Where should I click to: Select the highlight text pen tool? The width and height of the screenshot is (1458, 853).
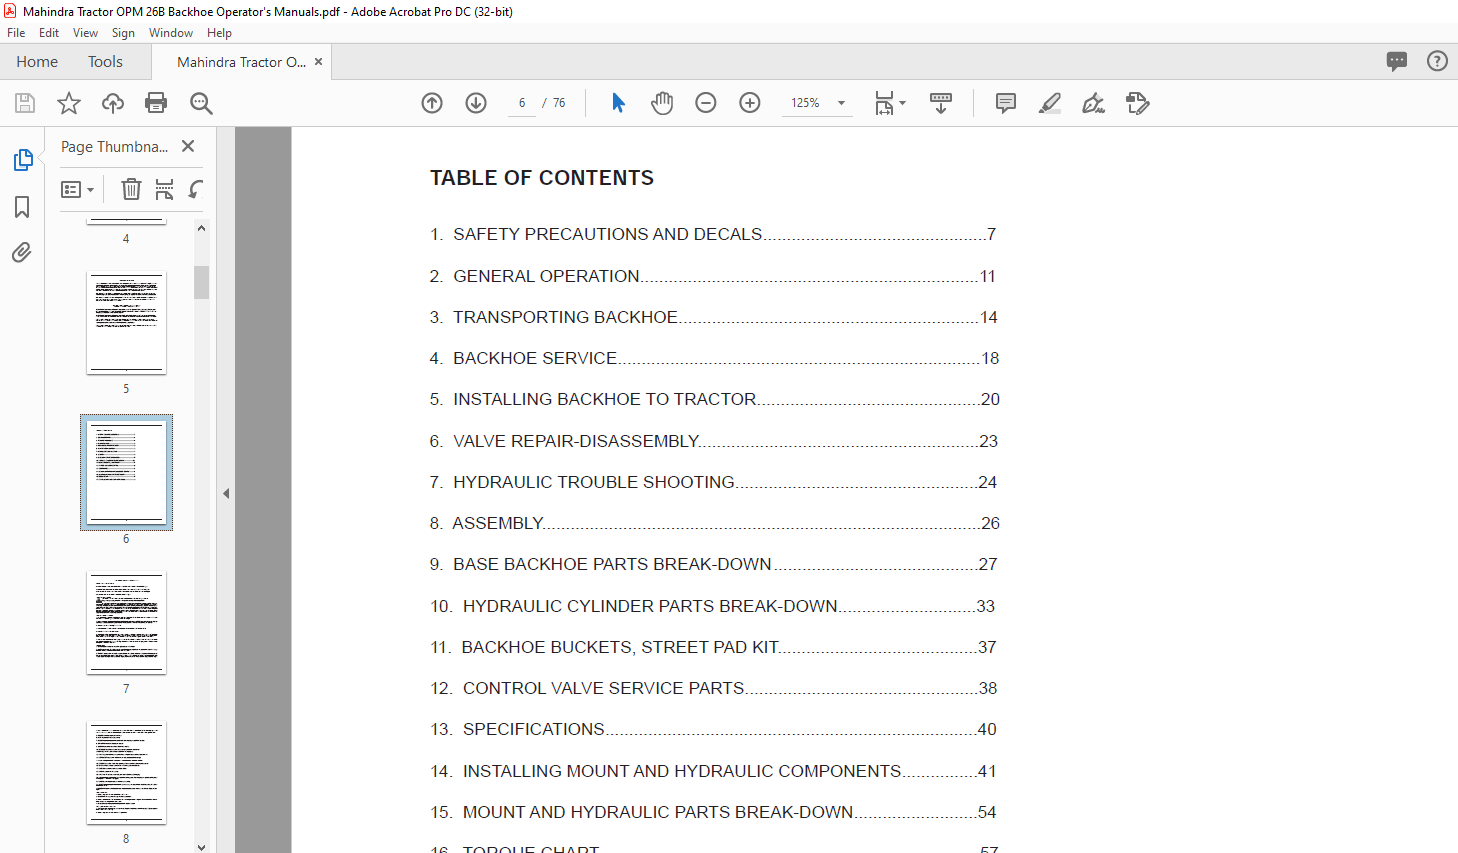point(1050,103)
